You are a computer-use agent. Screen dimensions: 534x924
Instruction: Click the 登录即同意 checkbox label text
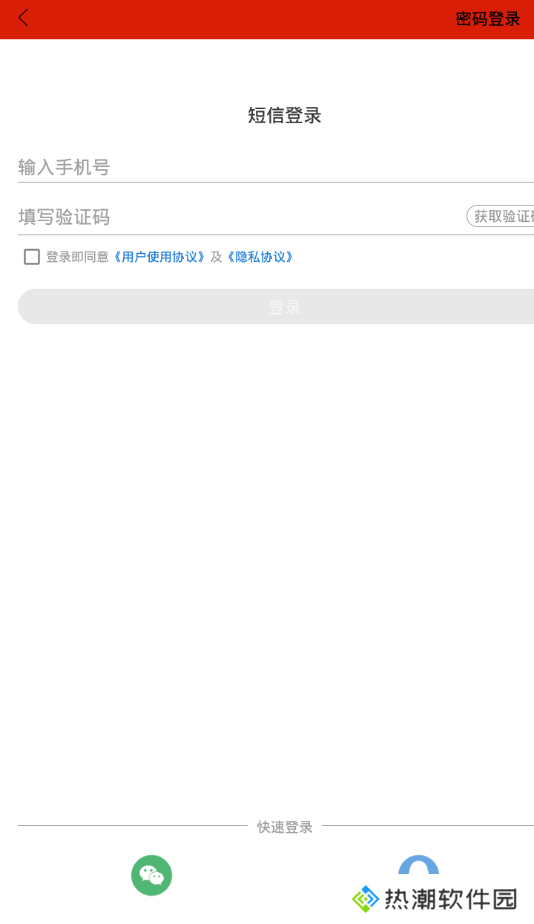pyautogui.click(x=77, y=257)
